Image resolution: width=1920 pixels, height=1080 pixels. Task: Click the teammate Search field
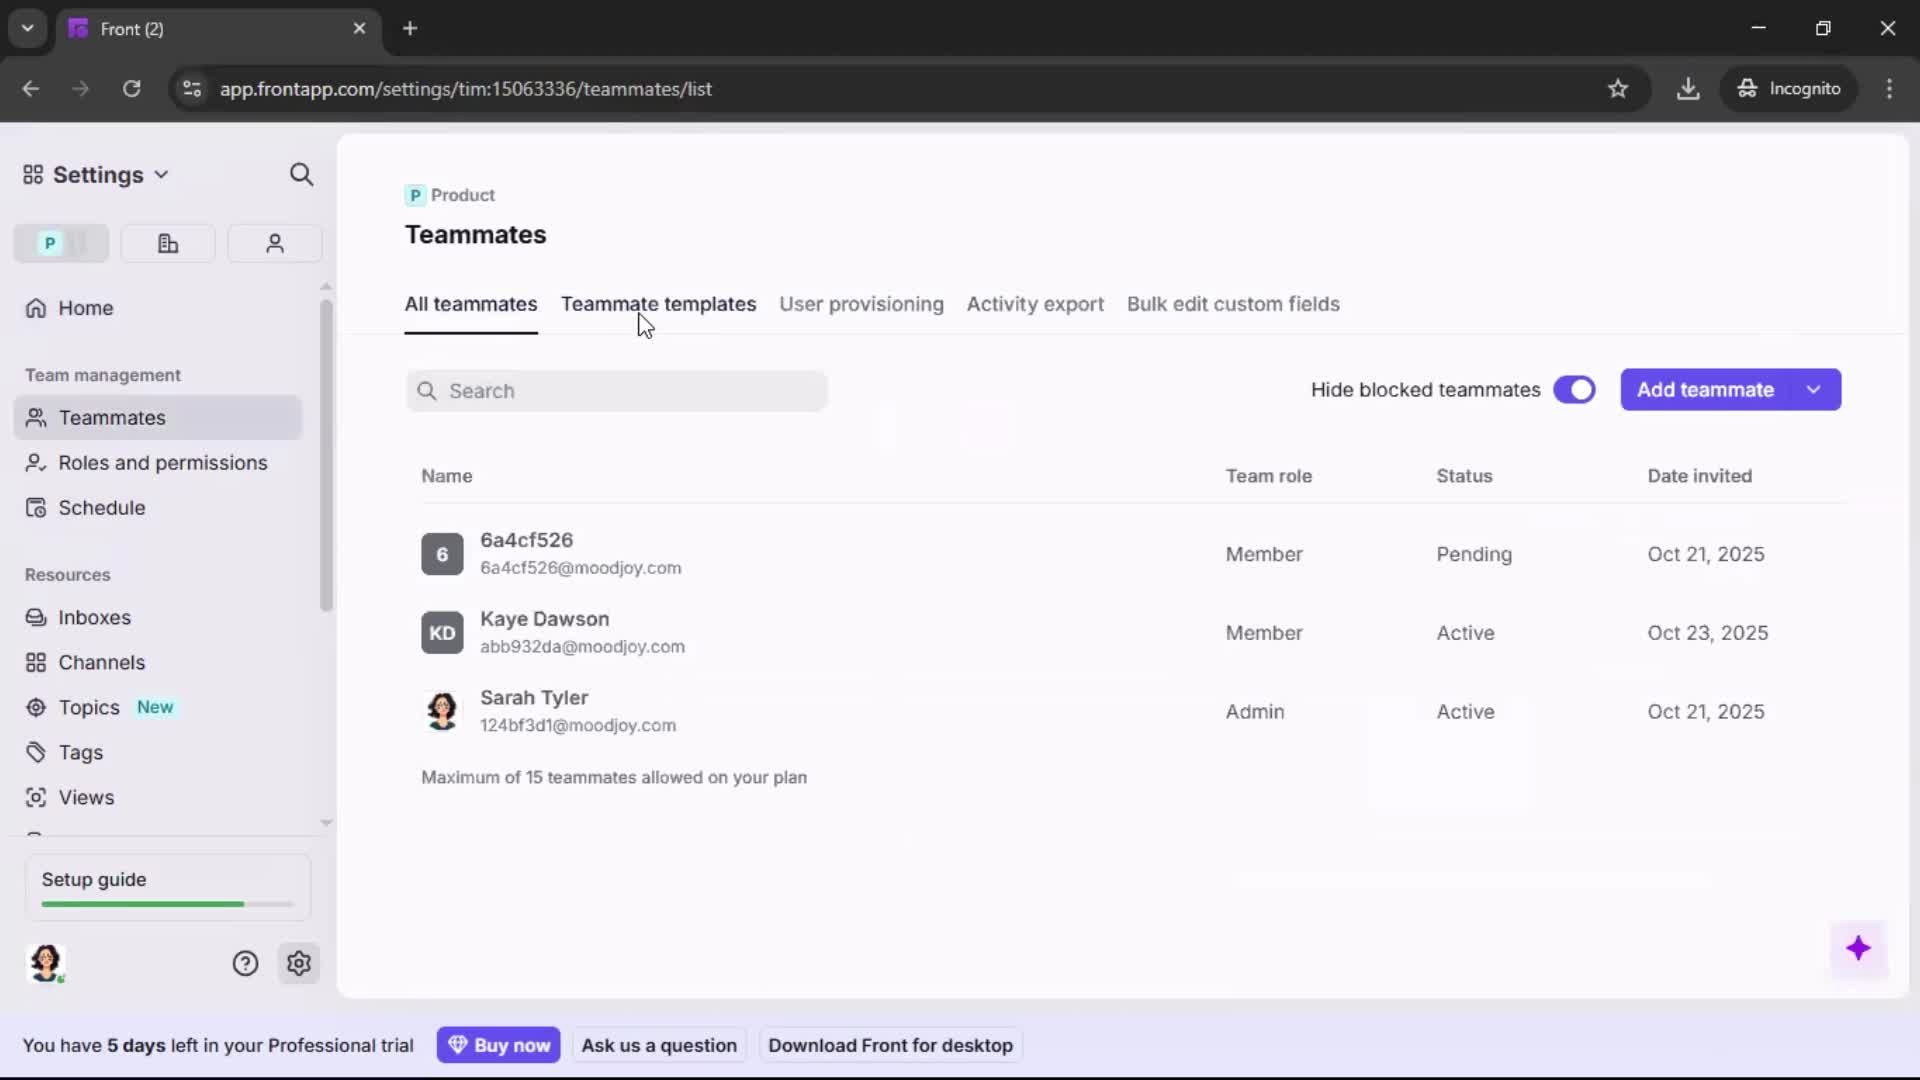click(617, 391)
